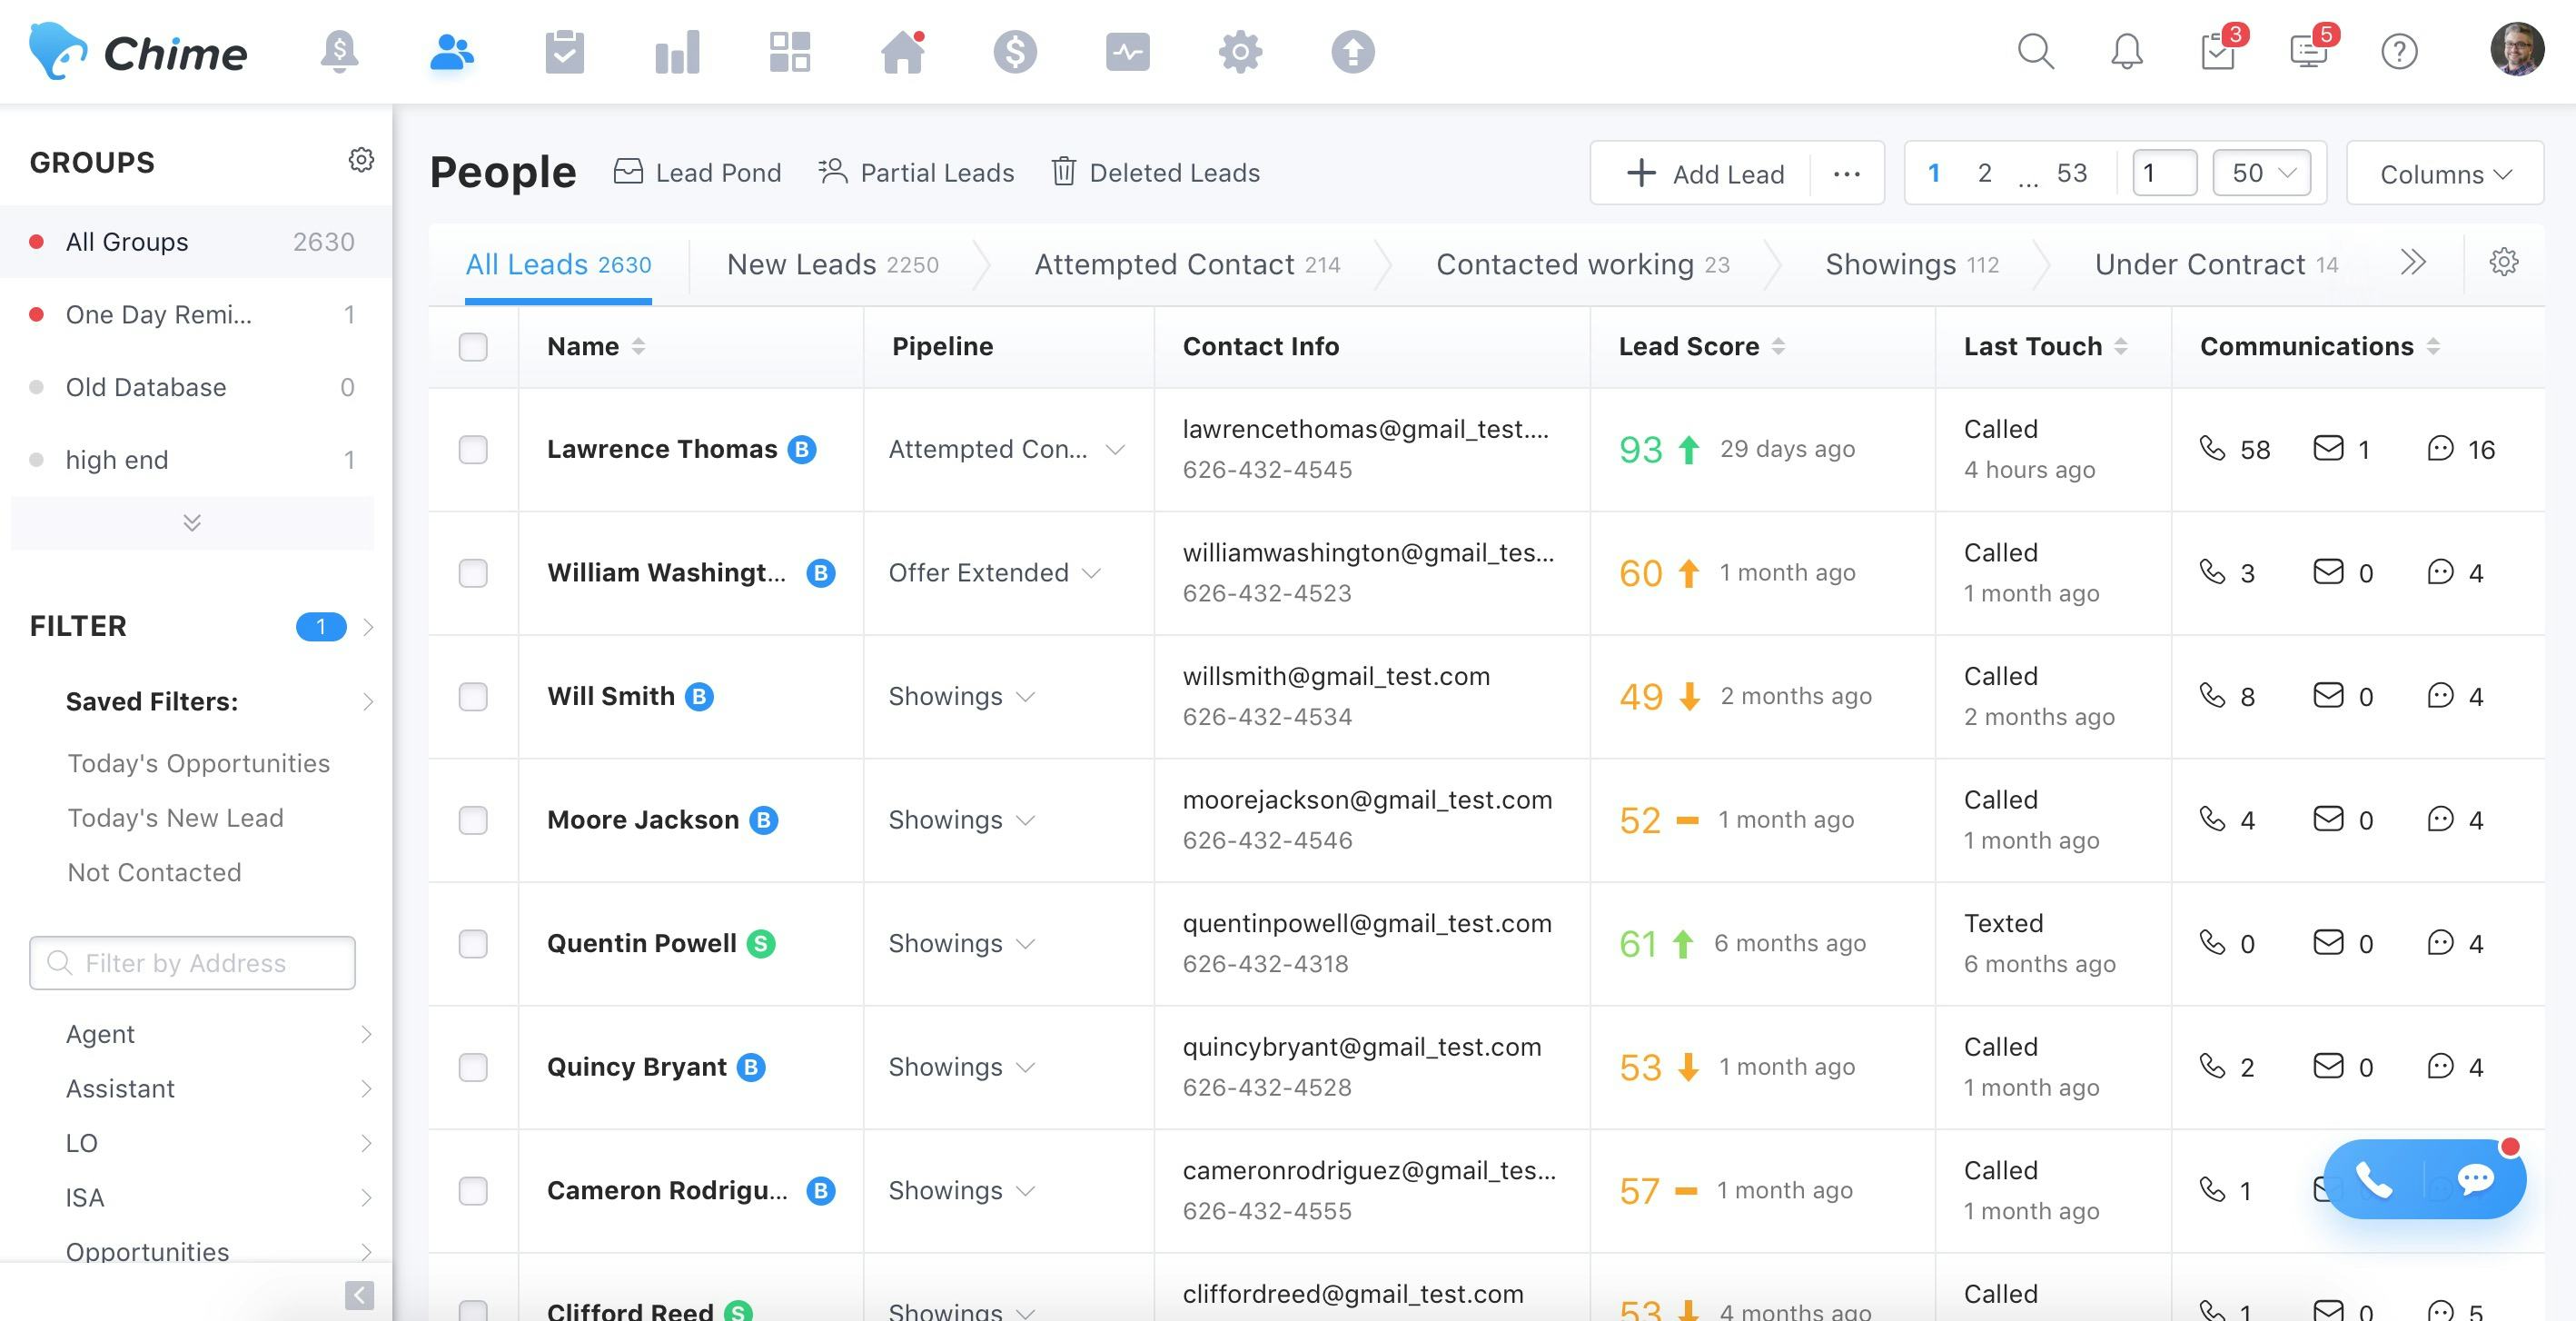
Task: Open the global search magnifier
Action: point(2035,51)
